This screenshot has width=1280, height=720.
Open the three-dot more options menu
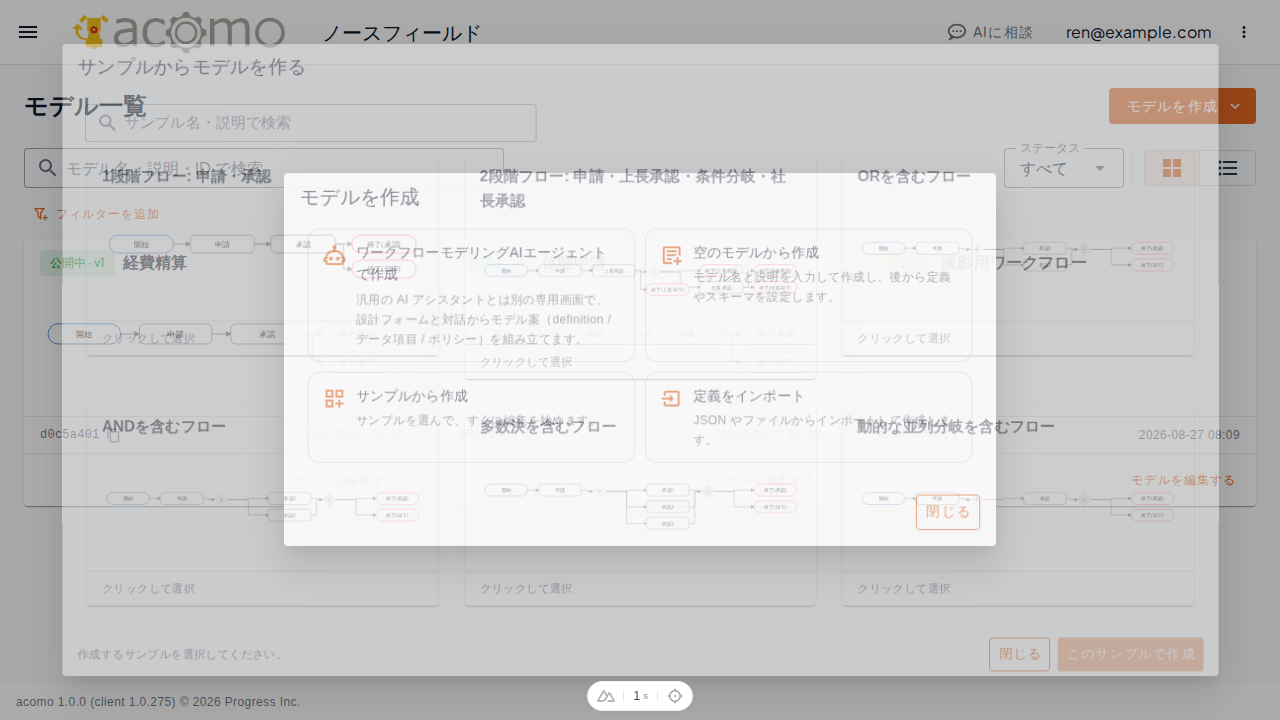[1244, 32]
